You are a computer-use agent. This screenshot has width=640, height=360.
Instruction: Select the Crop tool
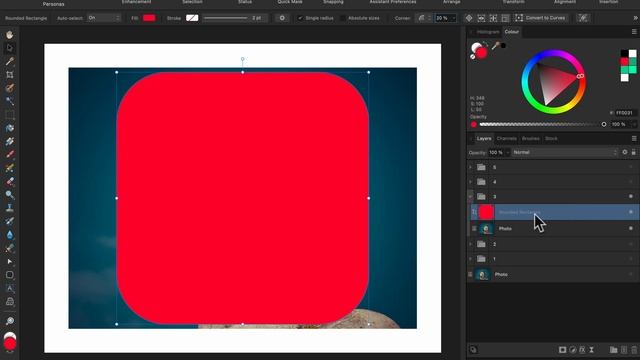coord(10,75)
